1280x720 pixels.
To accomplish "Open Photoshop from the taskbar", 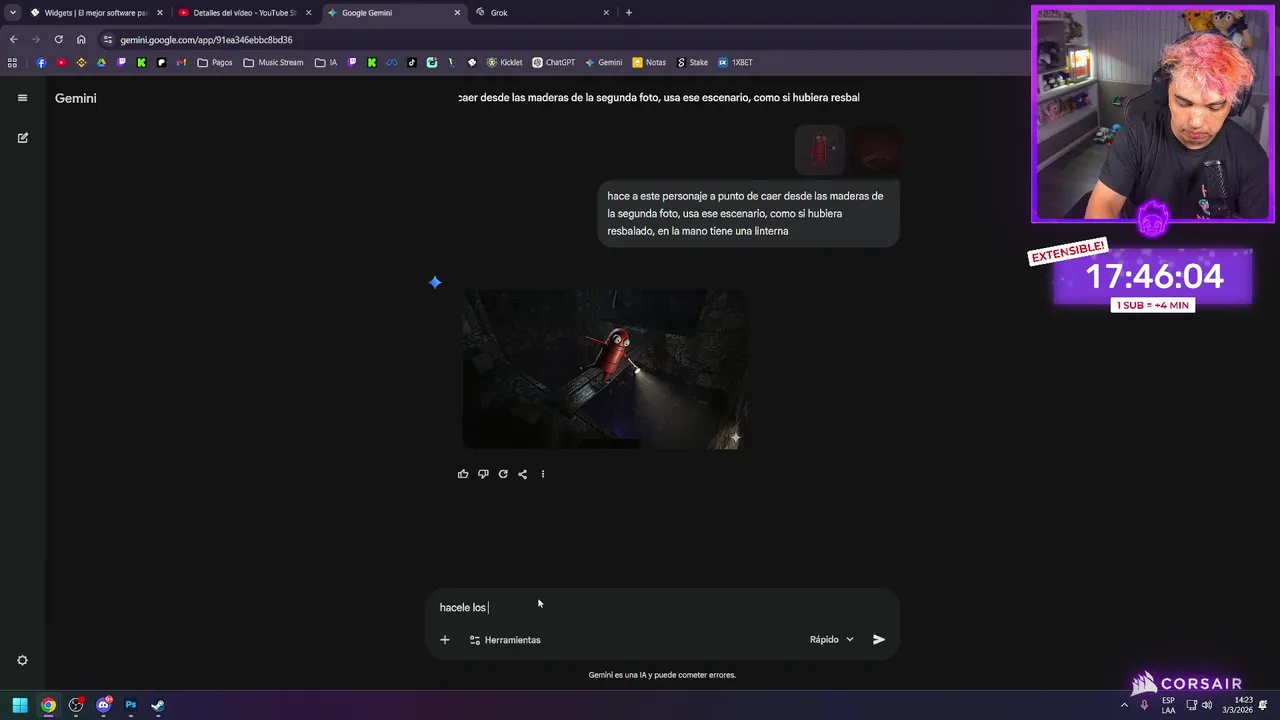I will [x=131, y=705].
